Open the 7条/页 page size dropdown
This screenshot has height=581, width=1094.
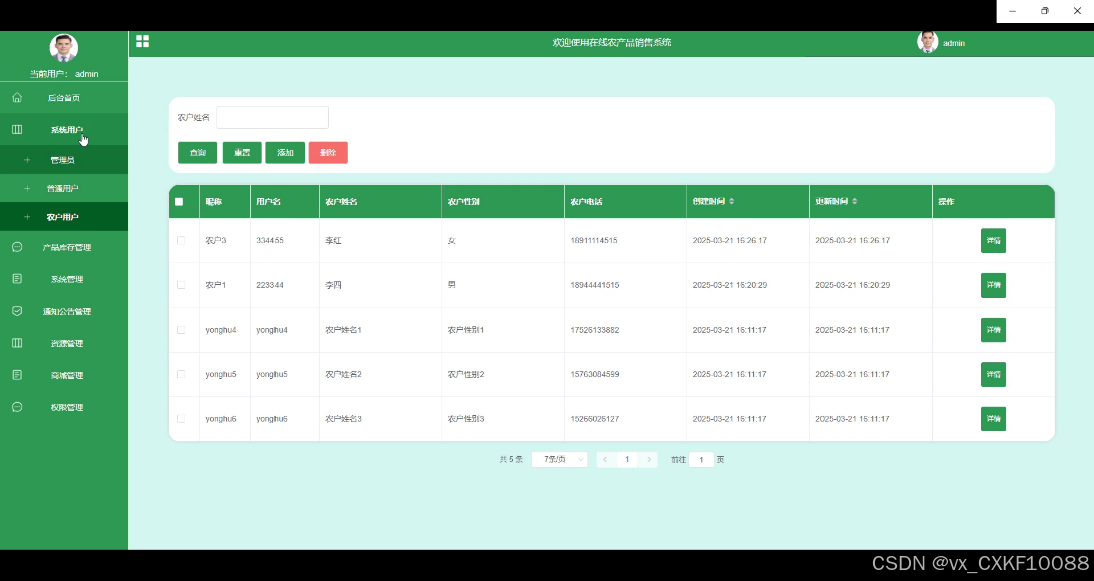coord(559,459)
